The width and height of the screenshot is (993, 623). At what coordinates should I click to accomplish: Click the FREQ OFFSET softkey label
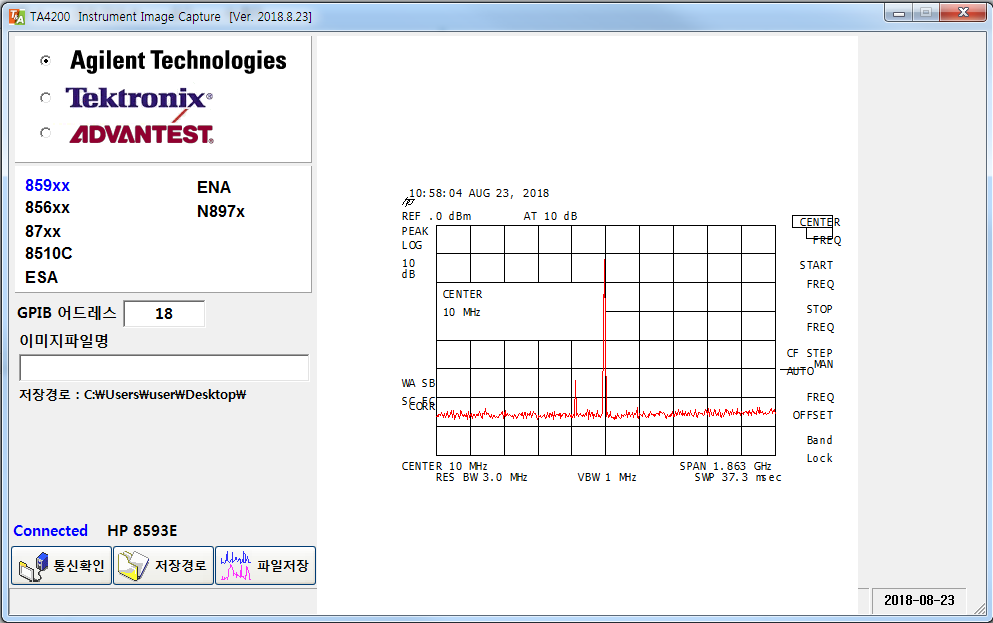point(814,406)
